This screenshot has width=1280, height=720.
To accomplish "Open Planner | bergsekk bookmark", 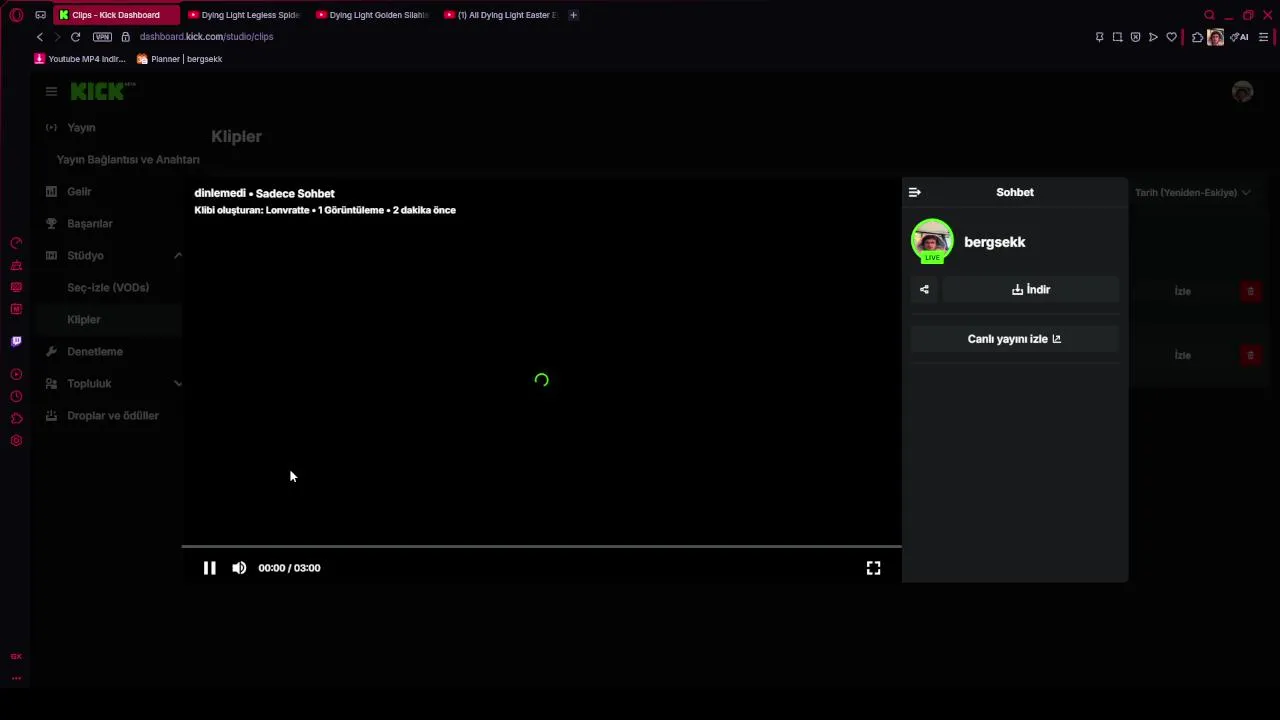I will pyautogui.click(x=180, y=59).
